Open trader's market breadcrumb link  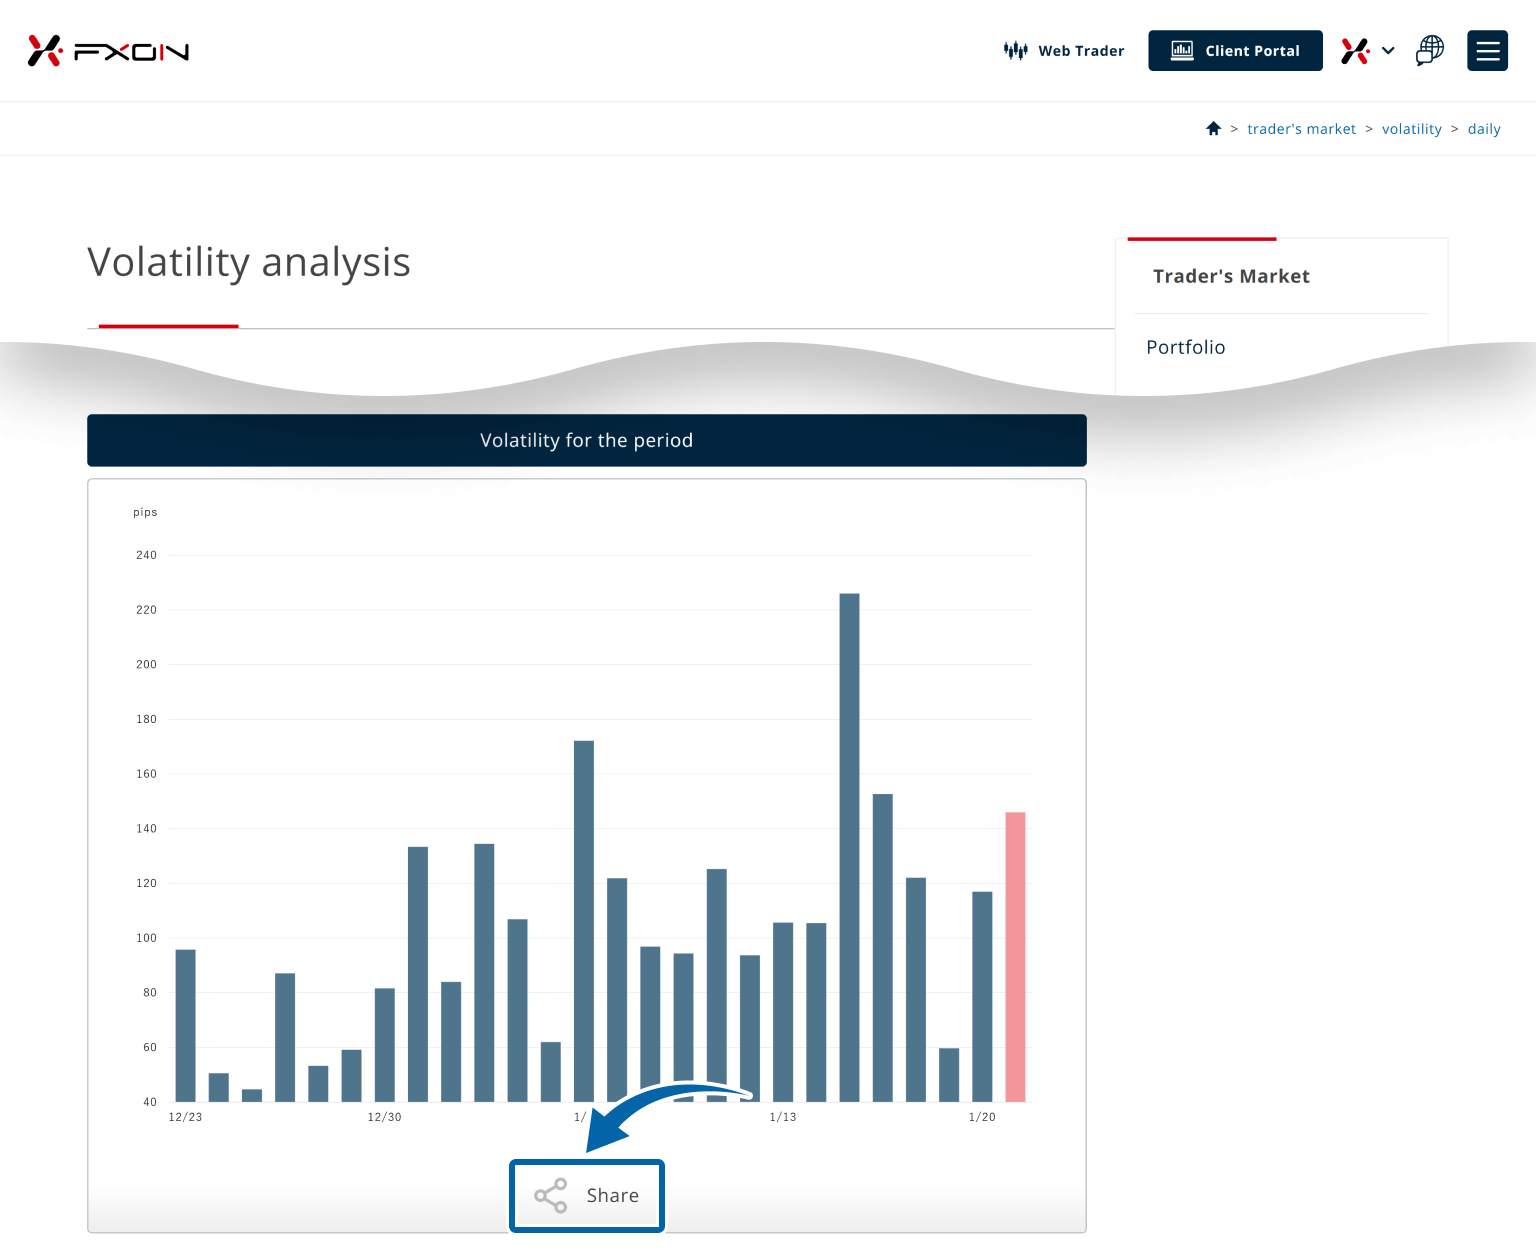pos(1301,129)
